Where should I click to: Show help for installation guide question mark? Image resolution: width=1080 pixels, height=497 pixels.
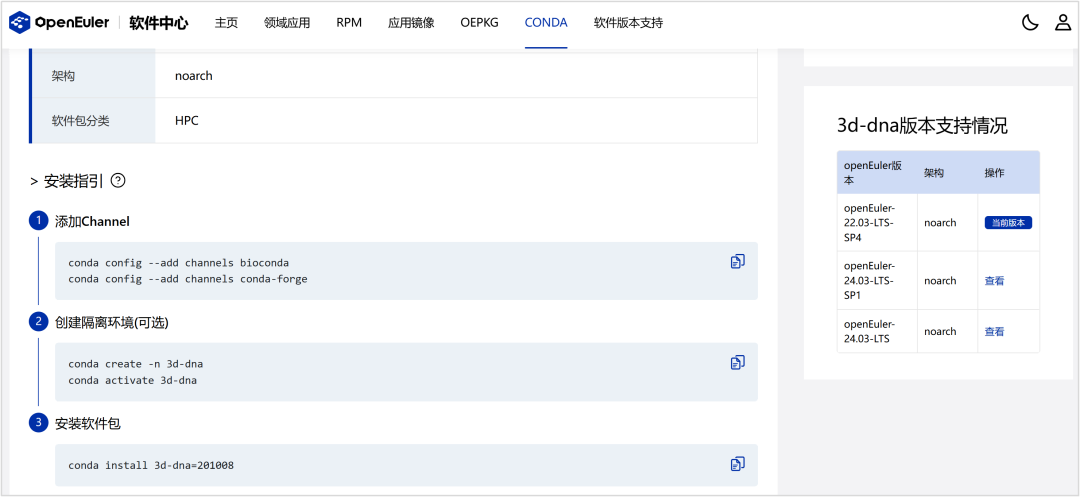click(118, 181)
